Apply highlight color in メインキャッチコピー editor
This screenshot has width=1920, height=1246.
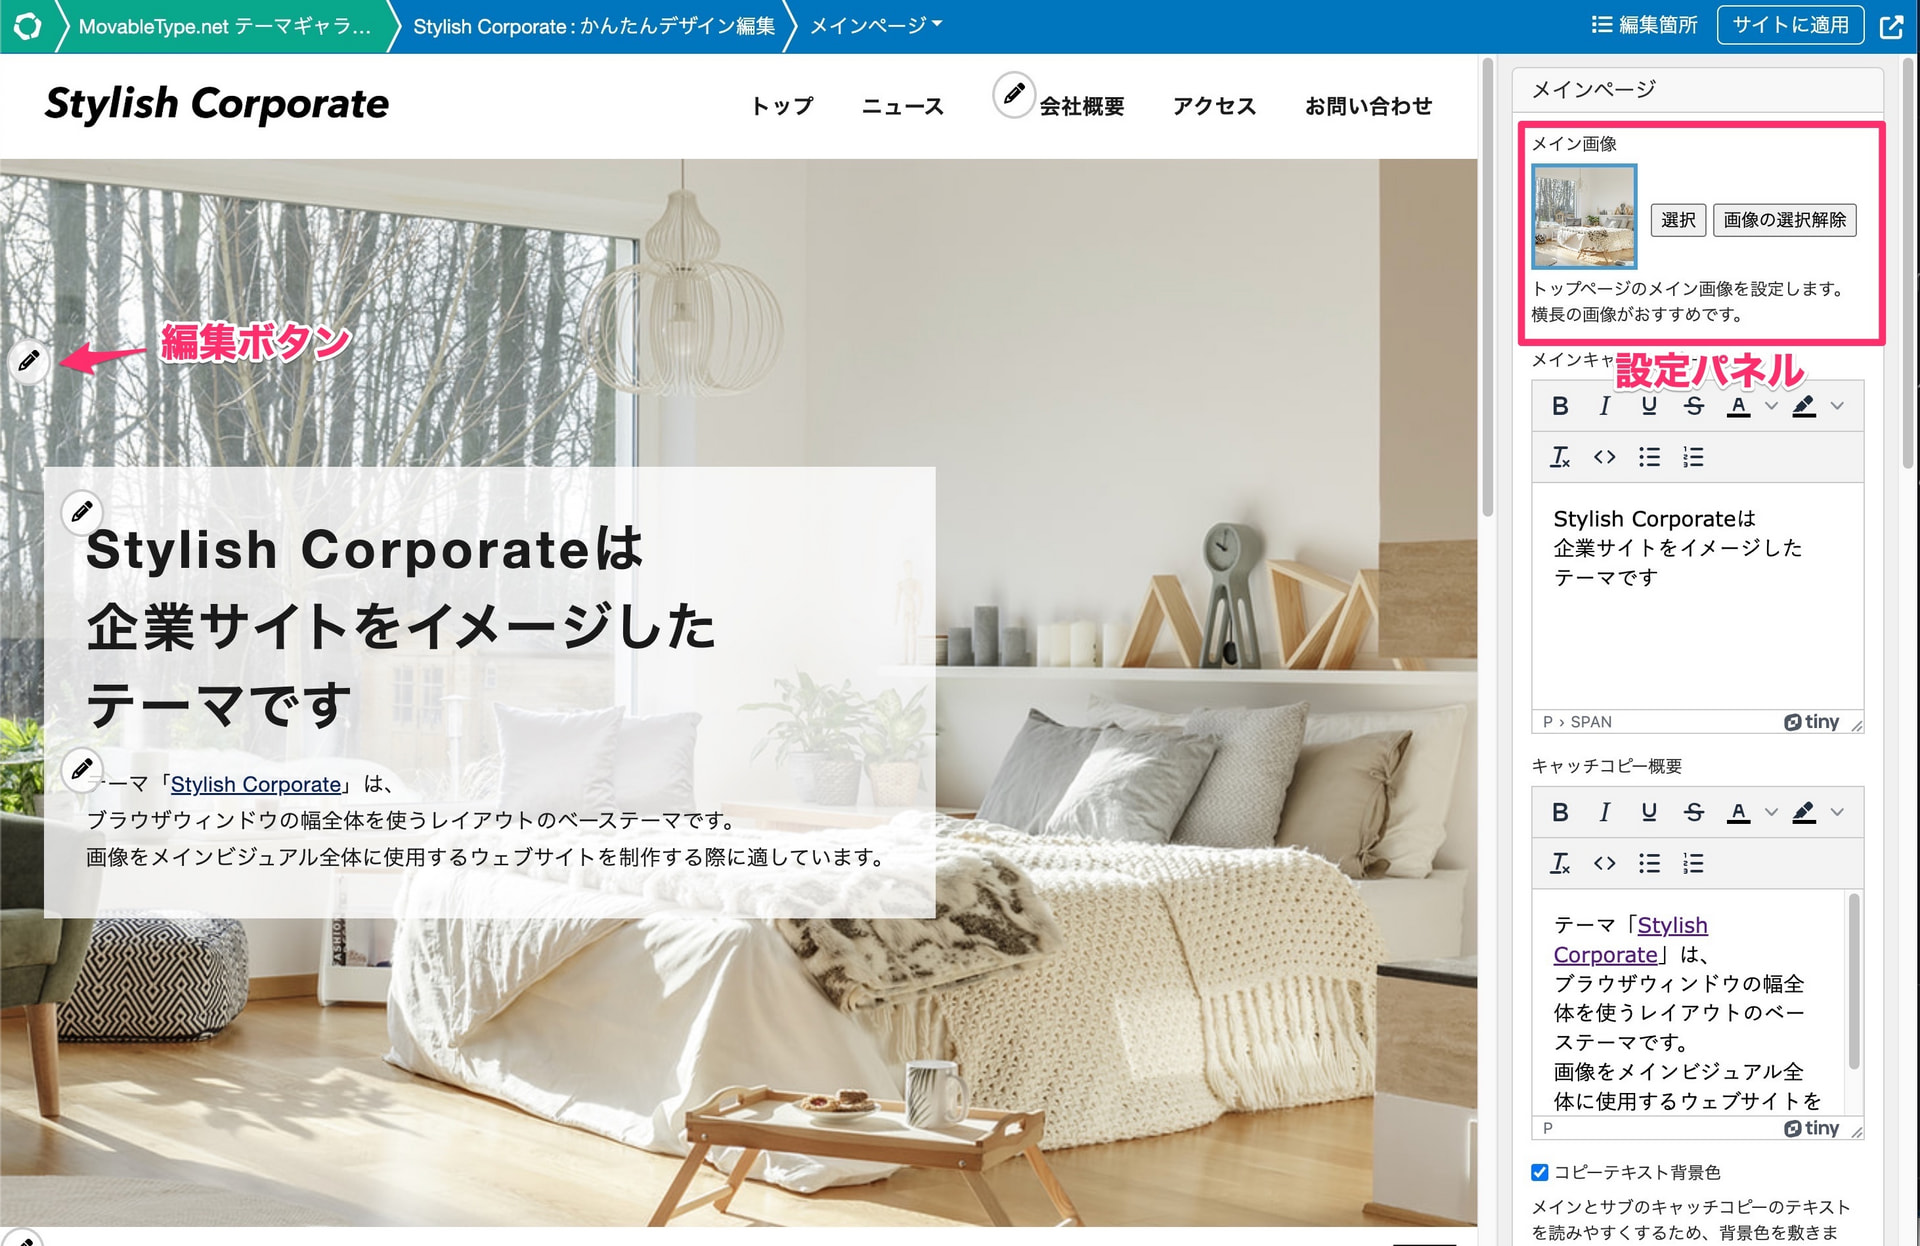click(1804, 406)
